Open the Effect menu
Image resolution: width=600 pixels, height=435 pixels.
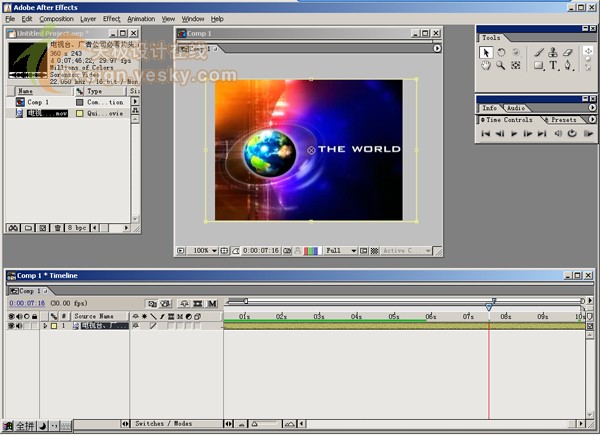[x=111, y=19]
